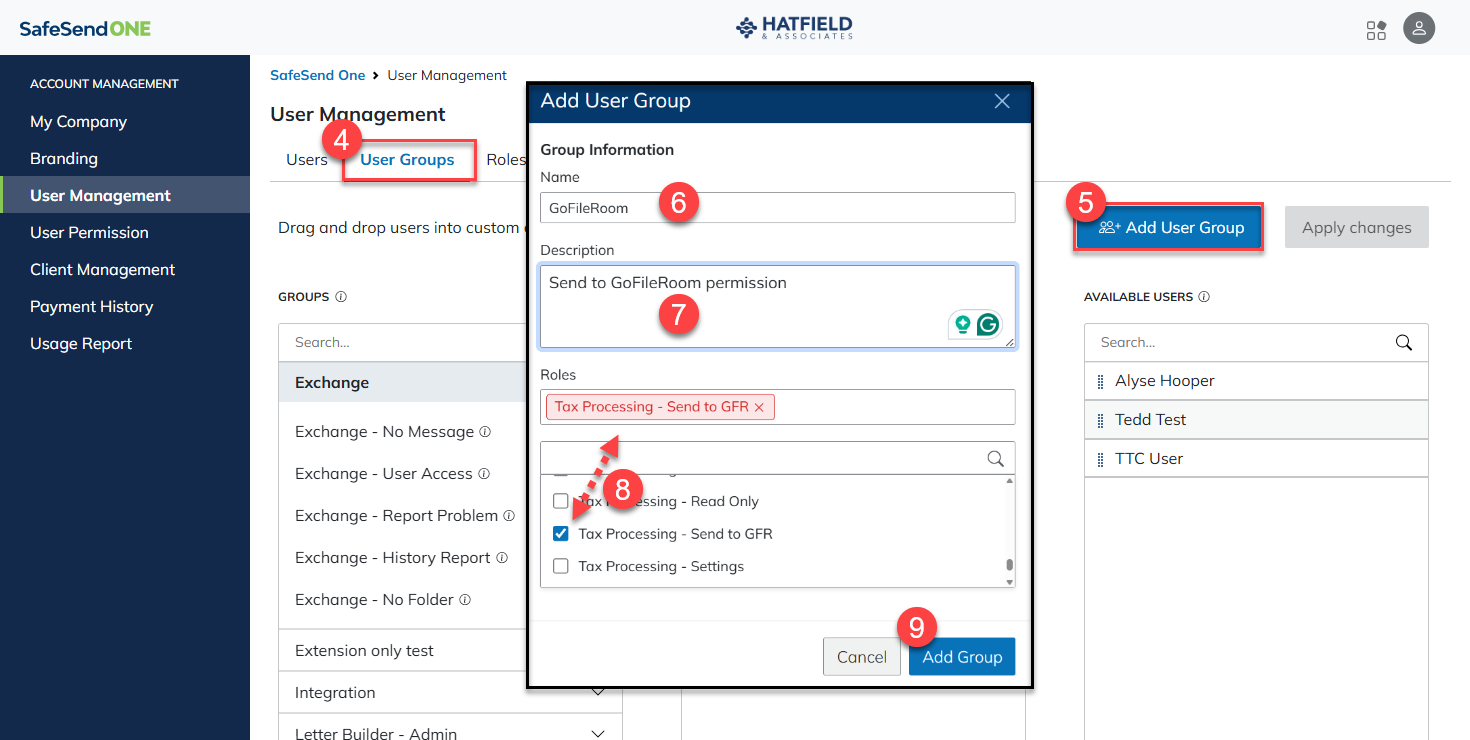Open User Permission in sidebar
Image resolution: width=1470 pixels, height=740 pixels.
[x=89, y=233]
